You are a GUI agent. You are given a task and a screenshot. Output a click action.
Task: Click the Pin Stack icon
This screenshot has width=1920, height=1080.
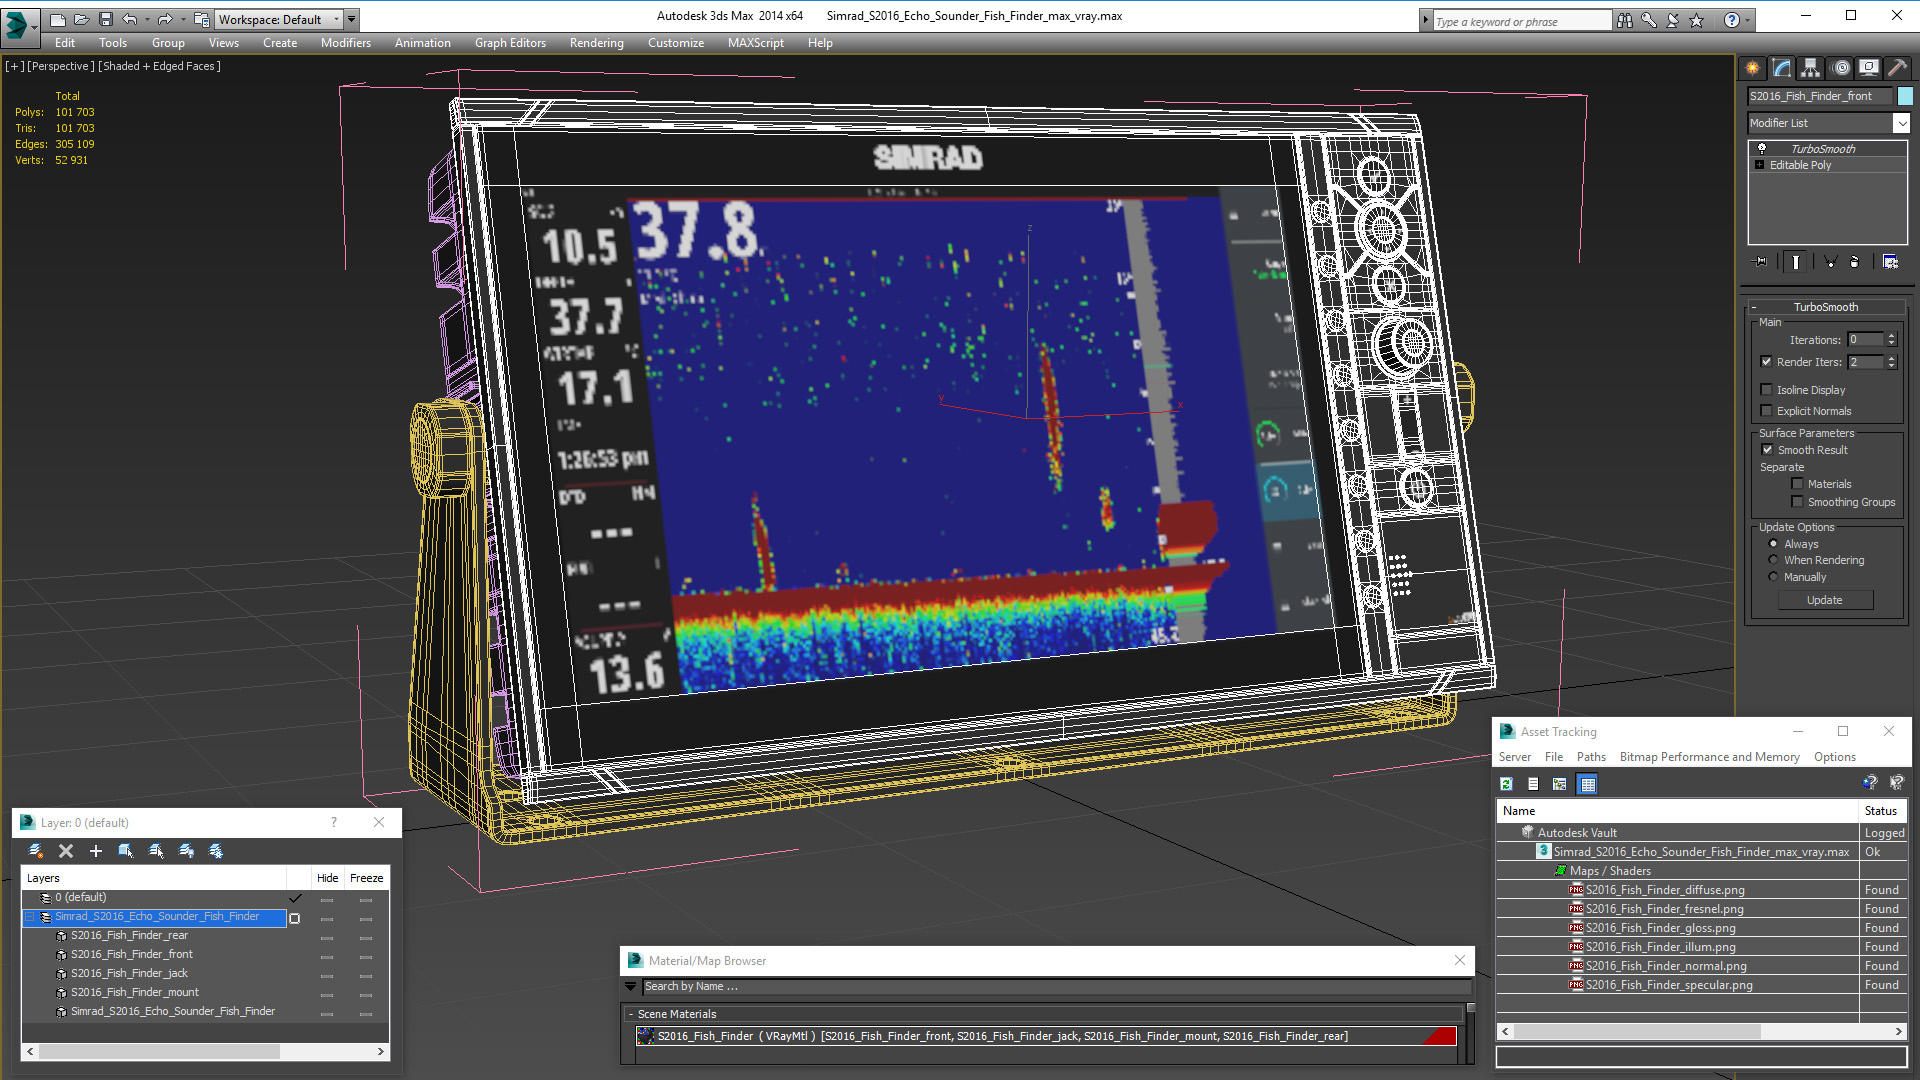tap(1761, 262)
